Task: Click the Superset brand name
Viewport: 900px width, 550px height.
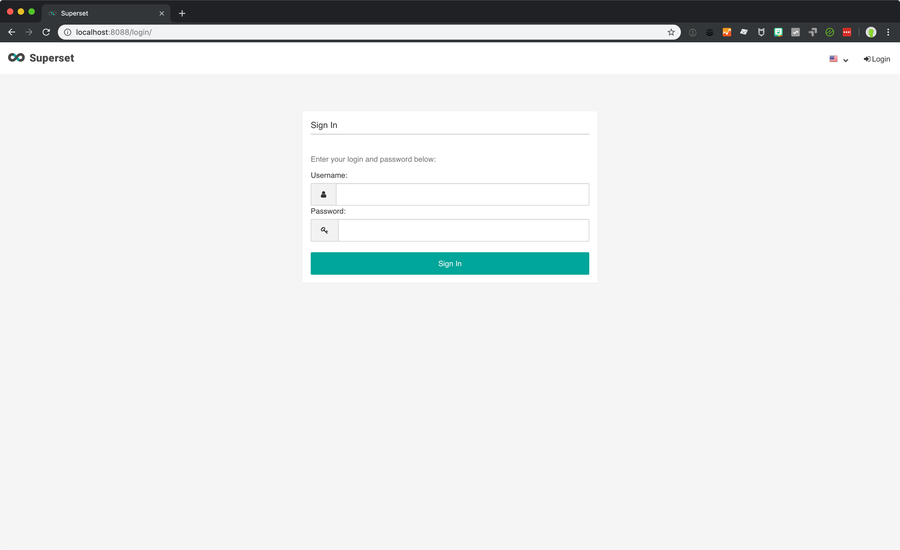Action: tap(52, 58)
